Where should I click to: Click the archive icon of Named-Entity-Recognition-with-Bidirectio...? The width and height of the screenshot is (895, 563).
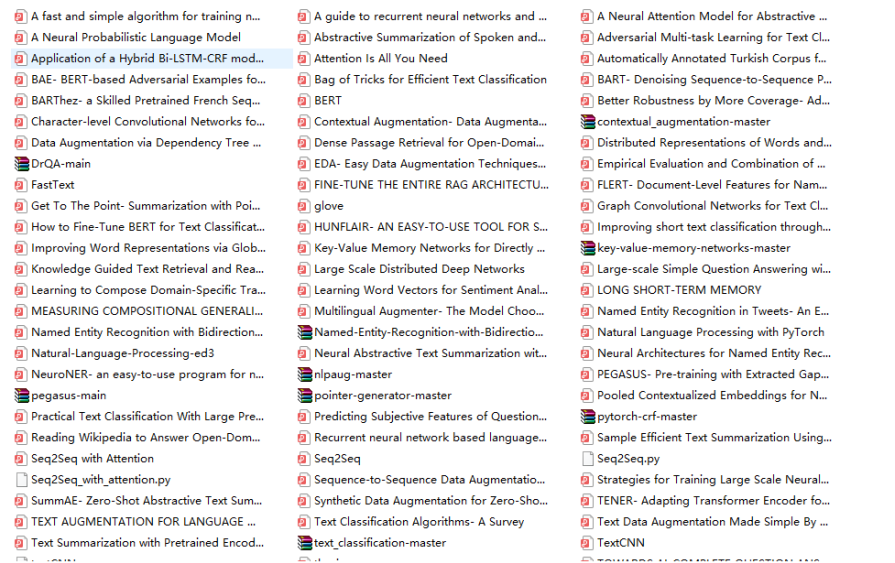coord(304,332)
